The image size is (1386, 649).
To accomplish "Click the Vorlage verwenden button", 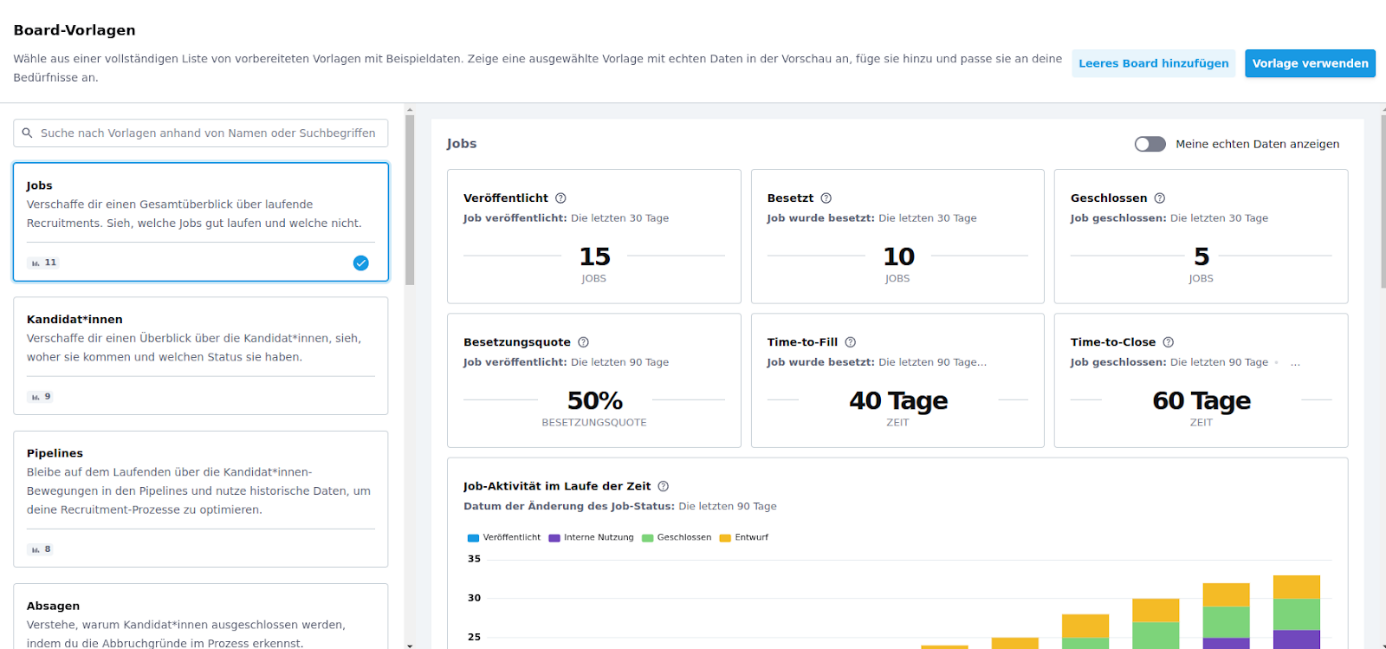I will pyautogui.click(x=1310, y=62).
